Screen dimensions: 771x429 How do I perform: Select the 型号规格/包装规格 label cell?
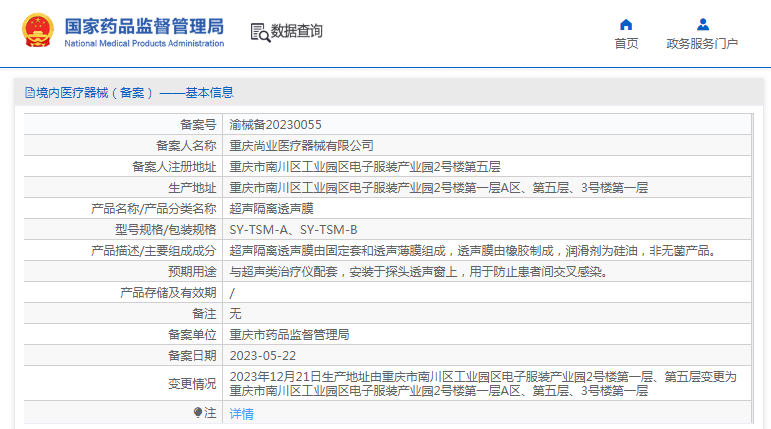123,230
